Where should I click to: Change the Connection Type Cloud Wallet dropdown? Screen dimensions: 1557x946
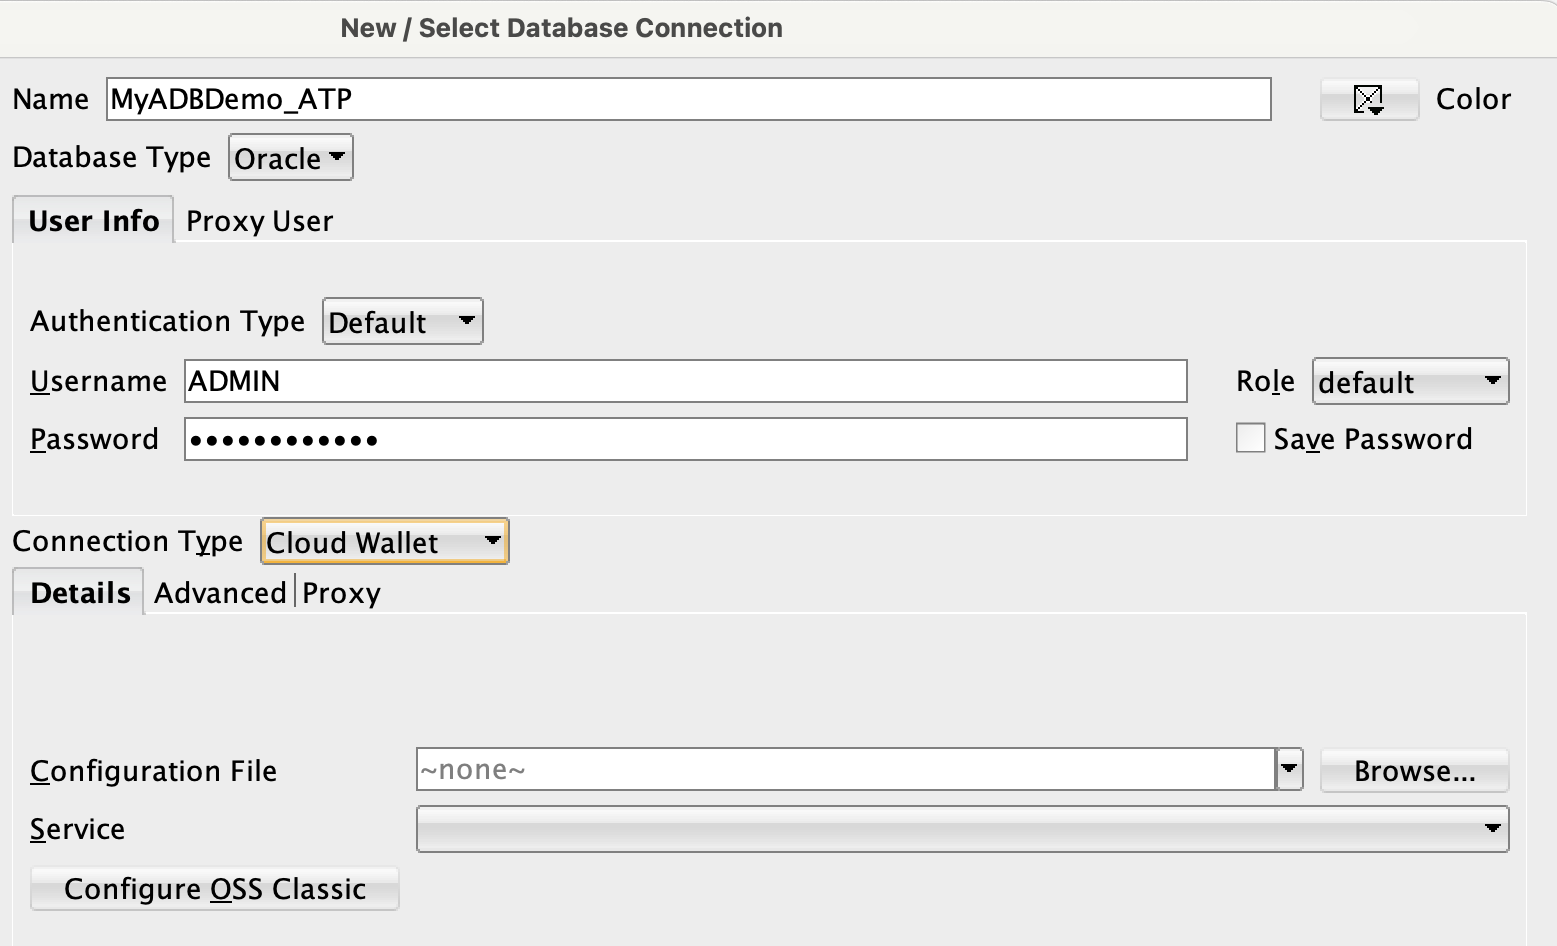pyautogui.click(x=384, y=541)
